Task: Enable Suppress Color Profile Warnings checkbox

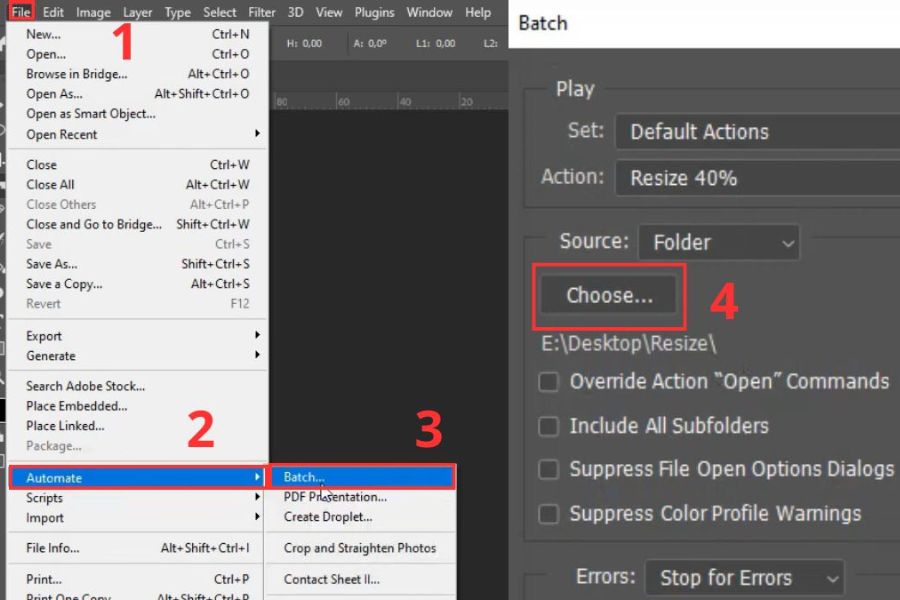Action: [548, 514]
